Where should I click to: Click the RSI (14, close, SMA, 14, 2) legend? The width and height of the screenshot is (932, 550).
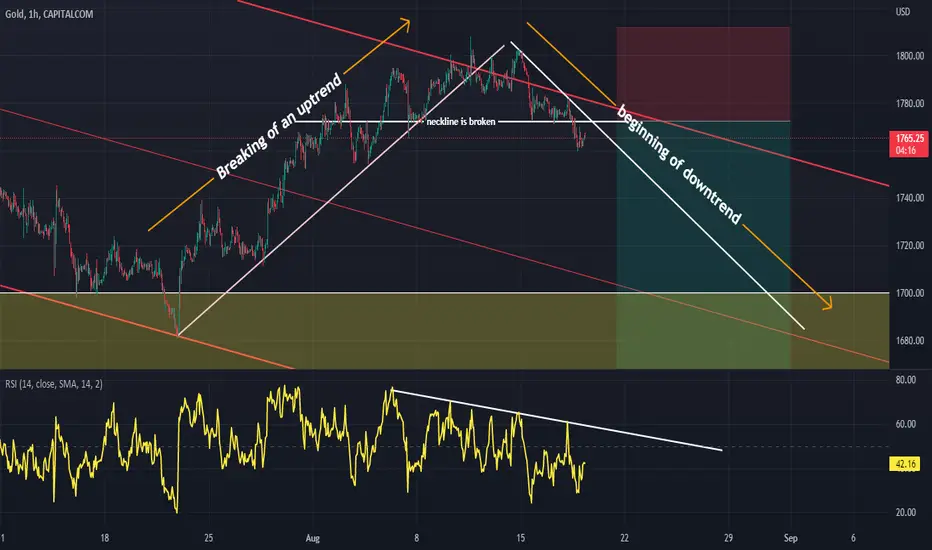tap(54, 384)
